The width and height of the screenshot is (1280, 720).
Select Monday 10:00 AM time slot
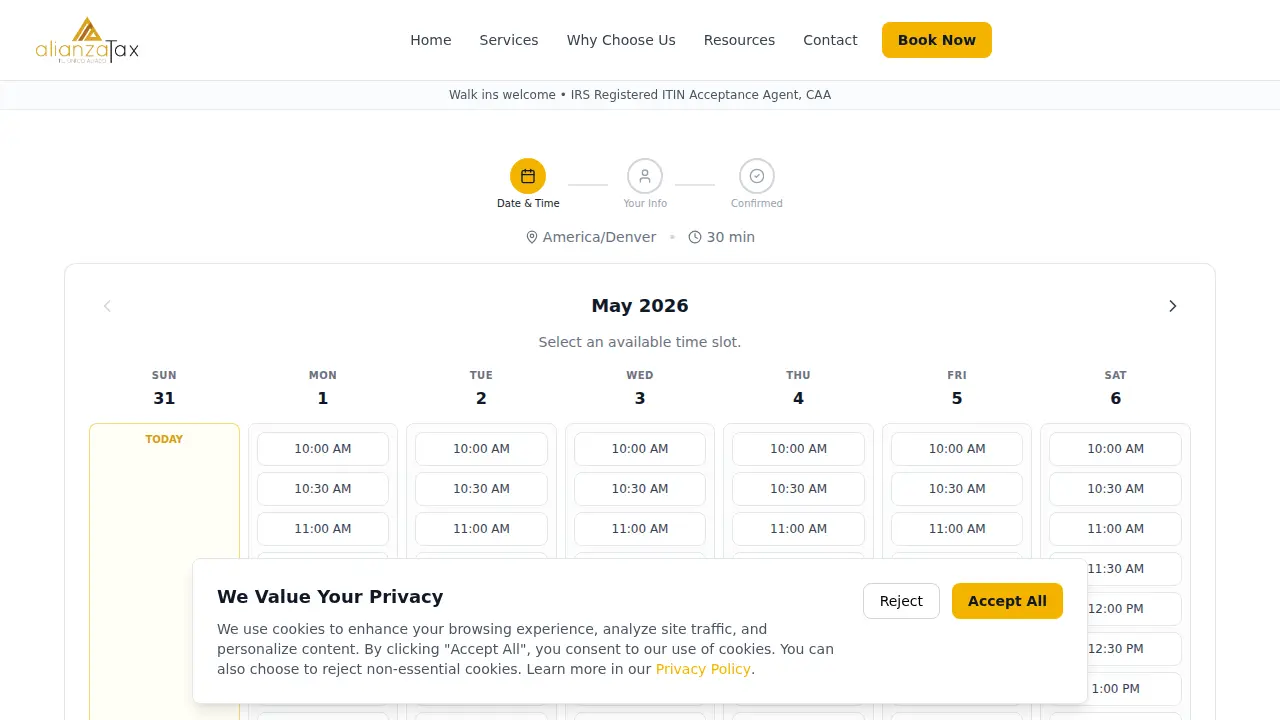click(x=323, y=449)
